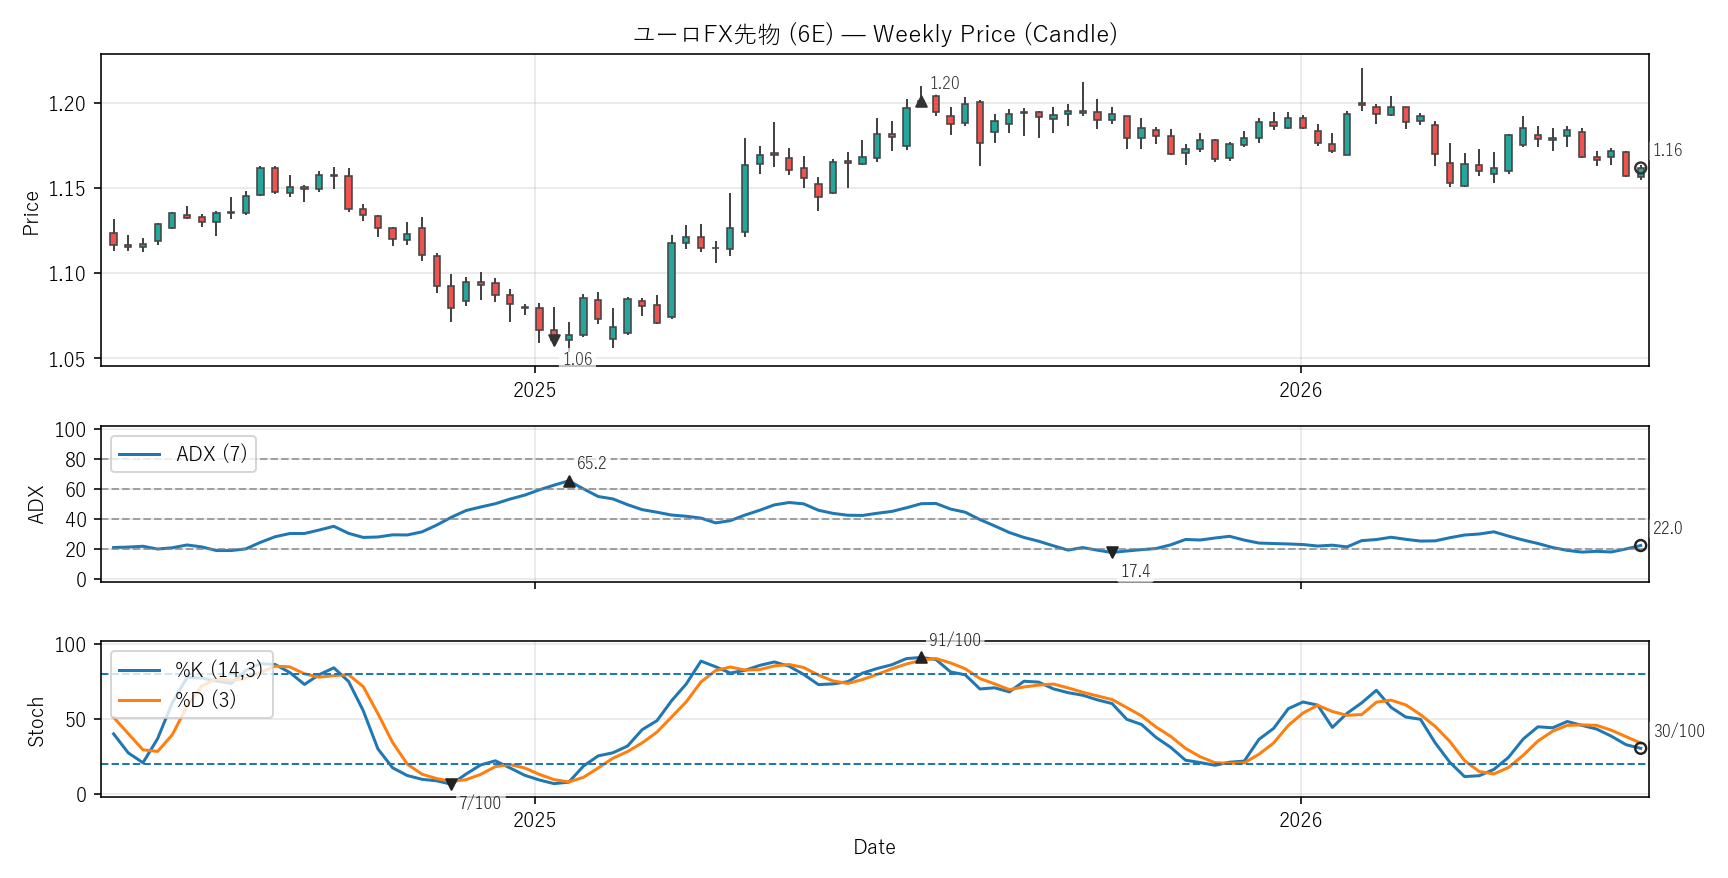Select the stochastic end circle marker at 30/100

tap(1640, 748)
